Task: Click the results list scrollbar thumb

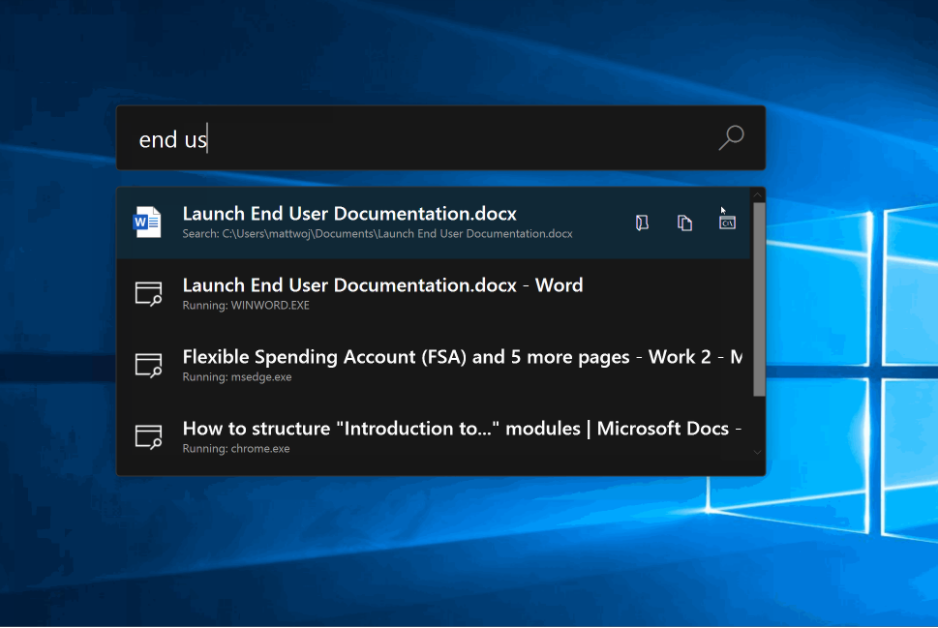Action: click(x=759, y=299)
